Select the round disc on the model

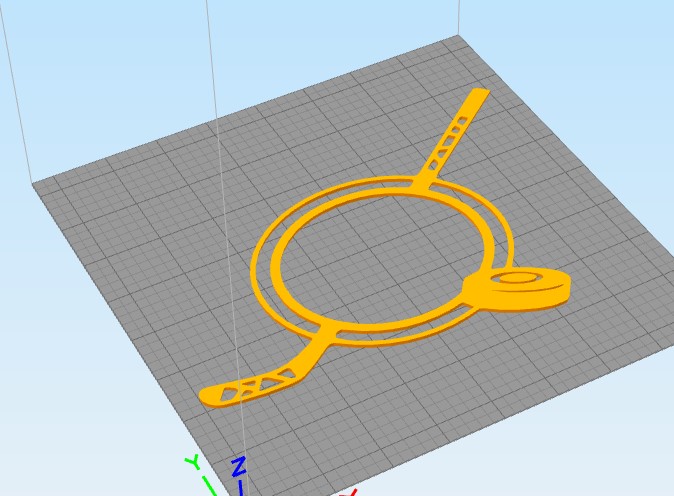518,286
